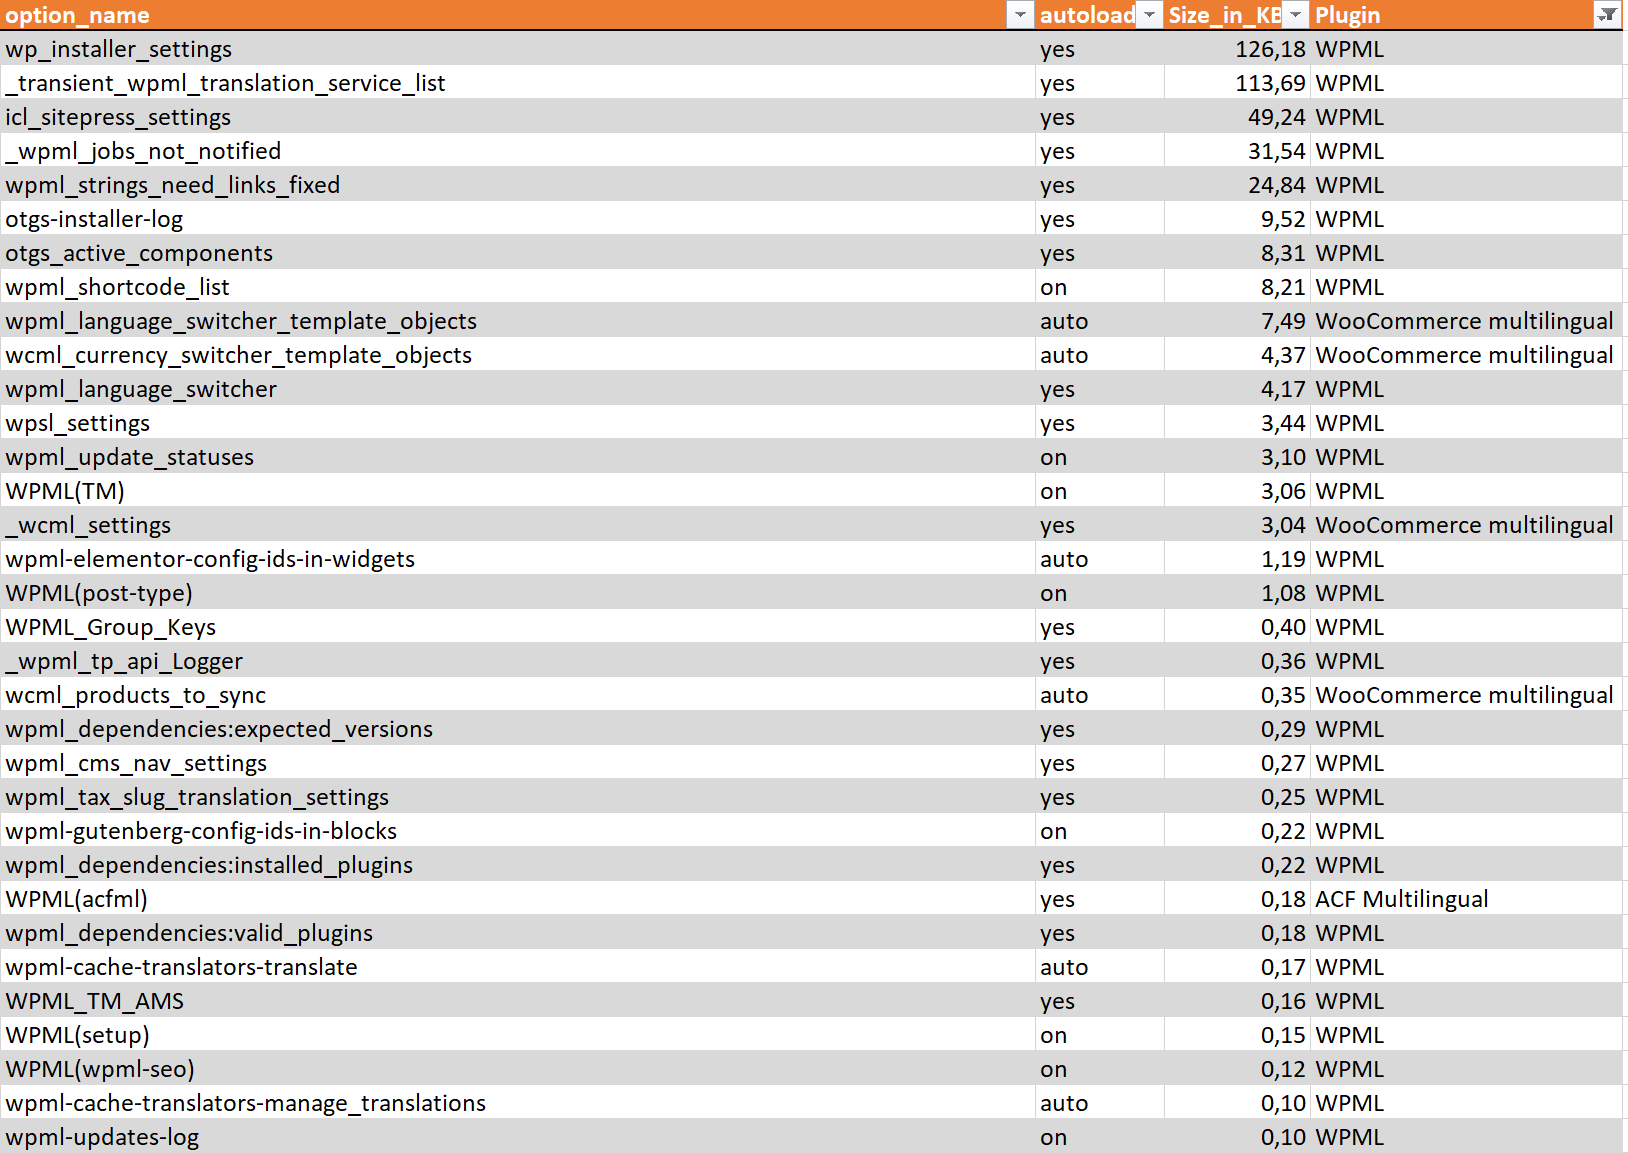Click the wpml_cms_nav_settings cell
Screen dimensions: 1628x1153
pyautogui.click(x=518, y=763)
